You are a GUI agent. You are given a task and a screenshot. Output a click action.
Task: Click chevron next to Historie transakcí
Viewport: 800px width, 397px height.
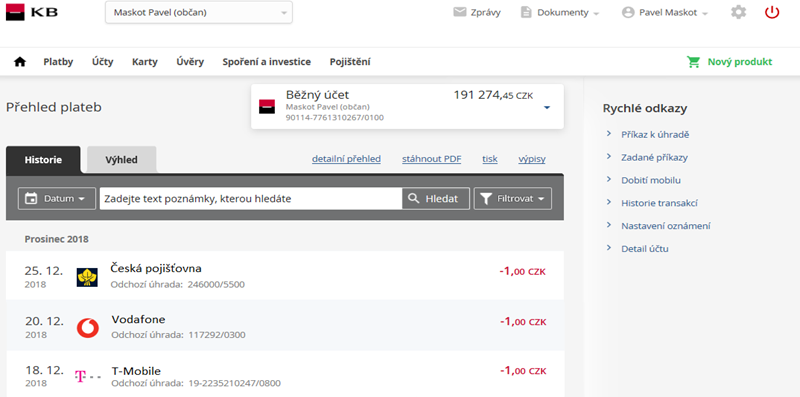click(x=609, y=202)
